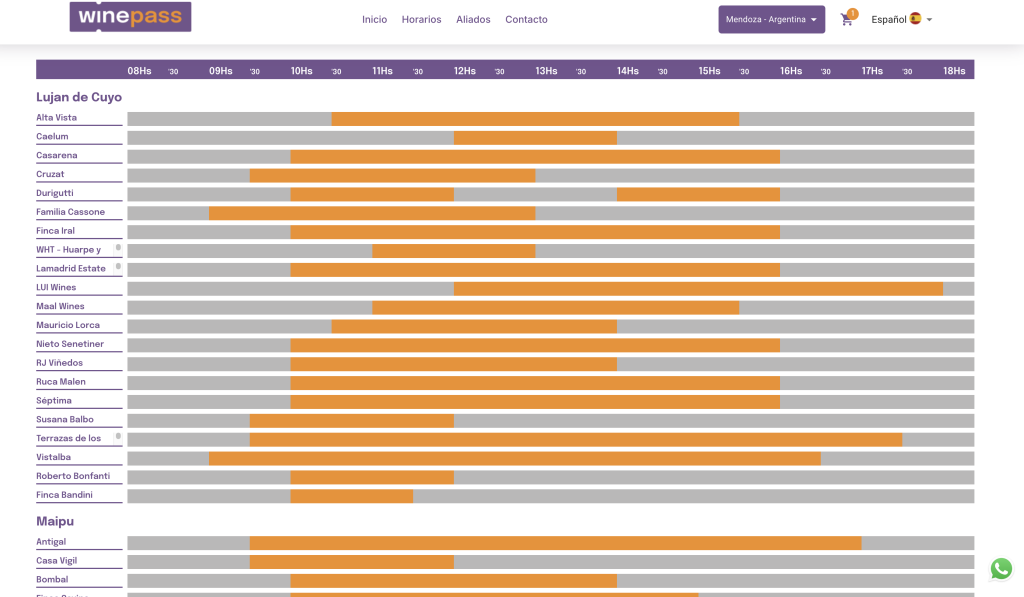Click the 12Hs marker in the timeline header

(x=464, y=71)
